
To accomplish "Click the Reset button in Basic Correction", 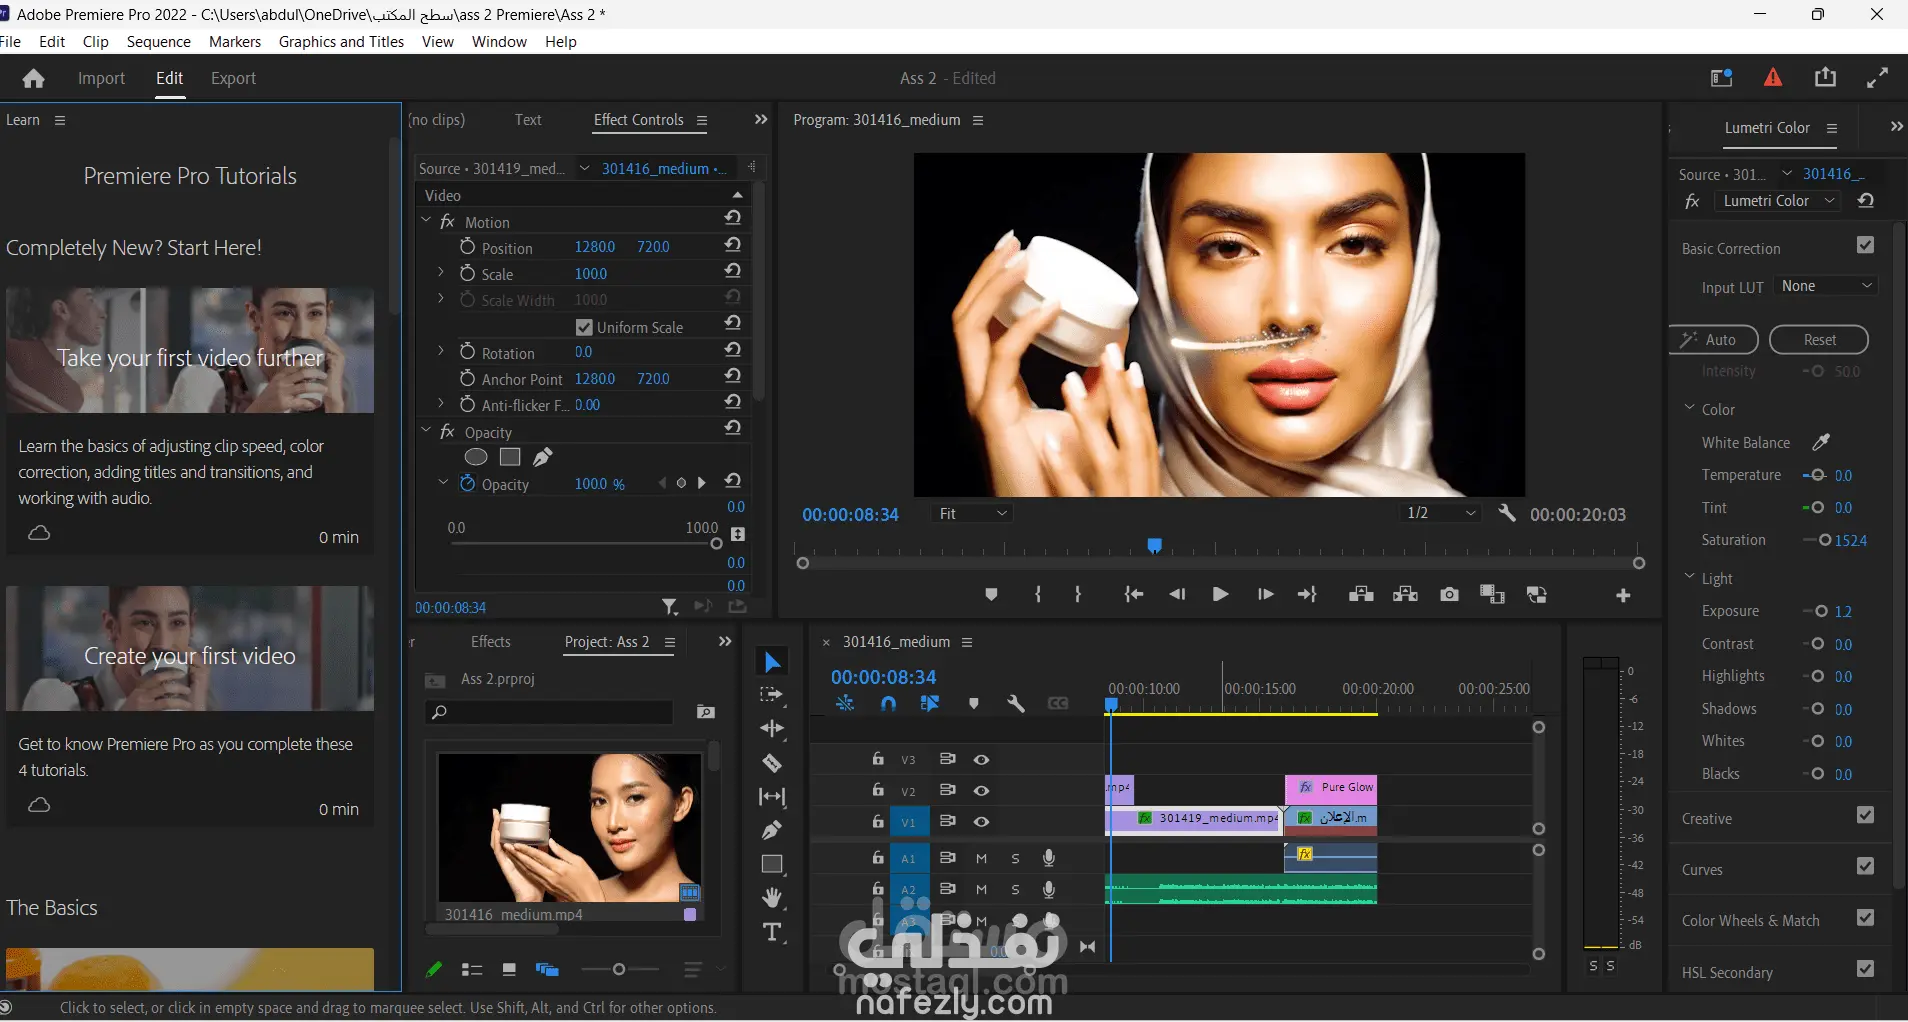I will coord(1819,340).
